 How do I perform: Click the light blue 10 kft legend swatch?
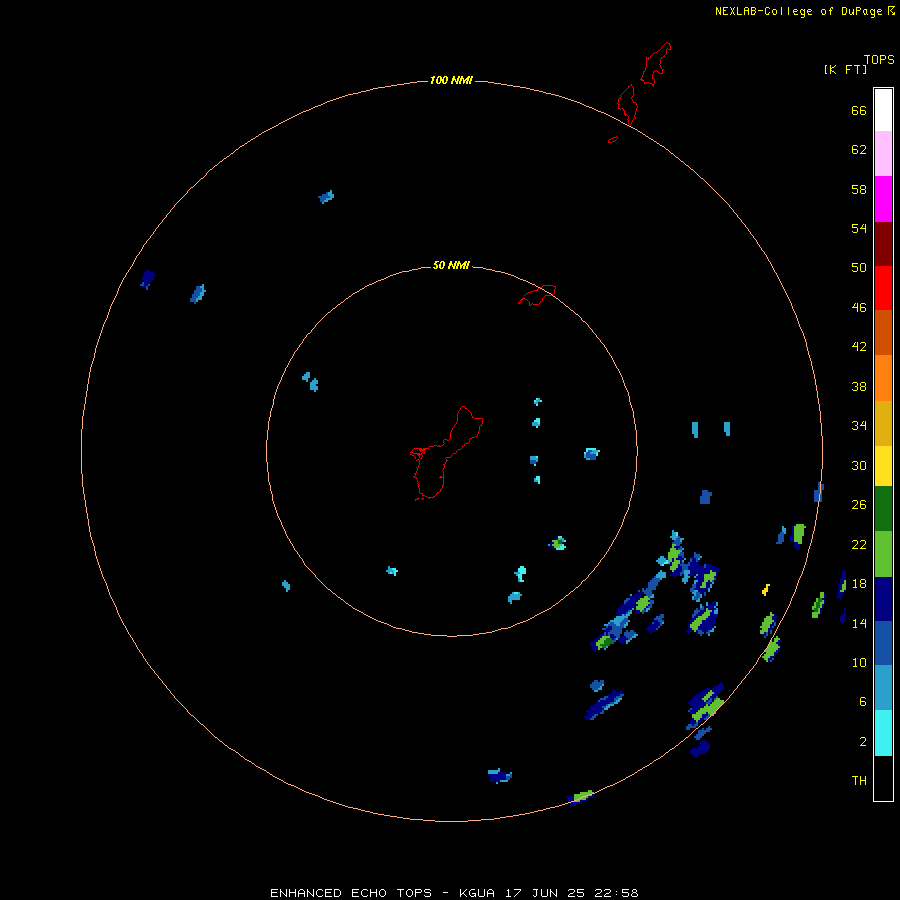[x=883, y=688]
